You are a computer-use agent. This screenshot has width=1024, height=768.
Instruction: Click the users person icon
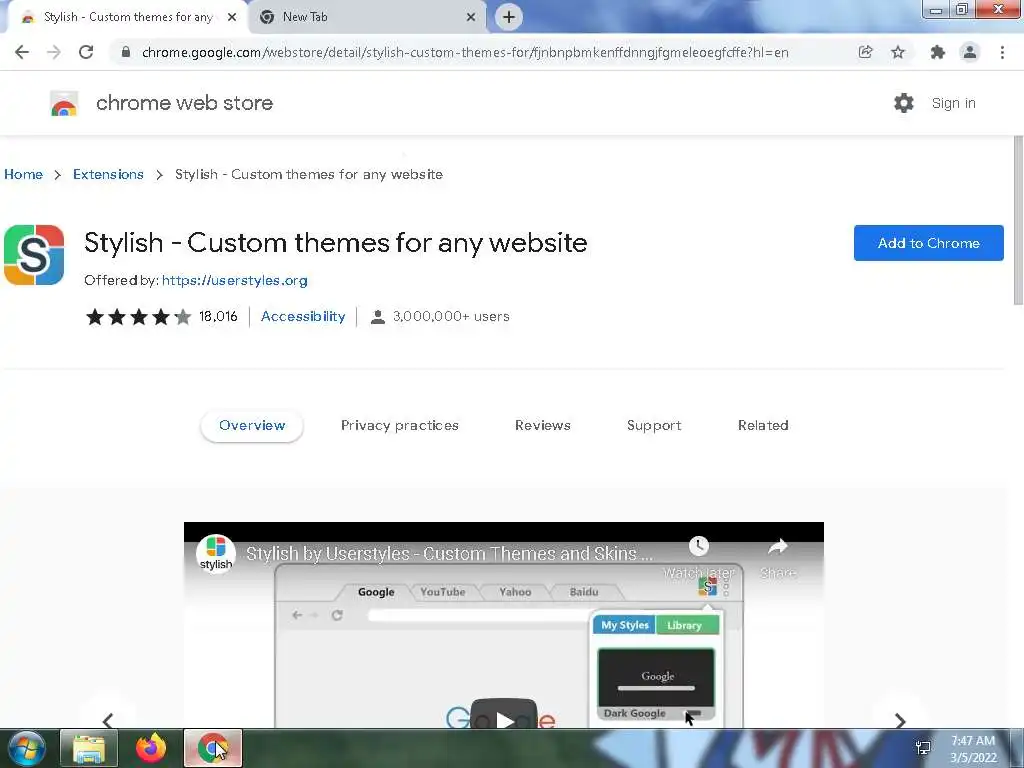point(377,317)
